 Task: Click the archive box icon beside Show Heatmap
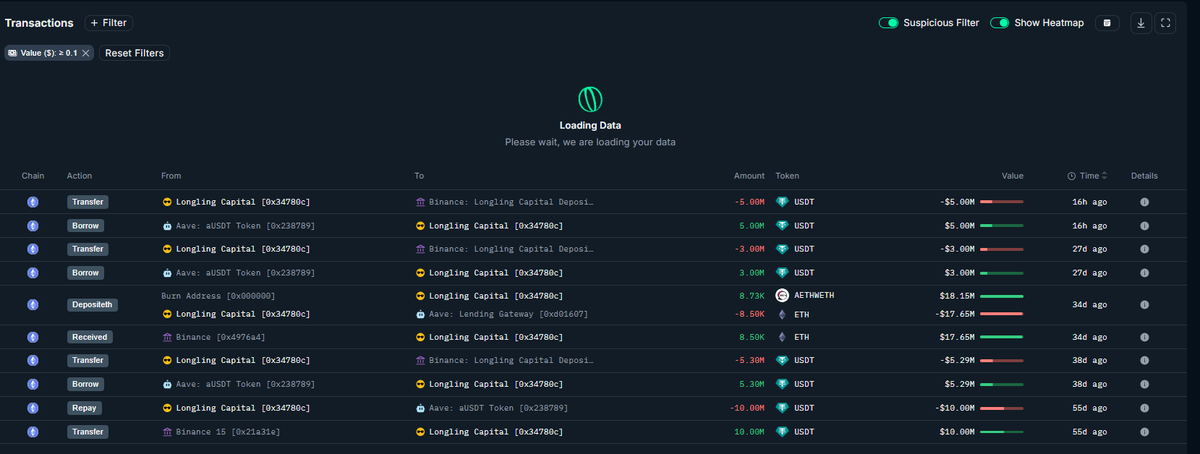click(1107, 23)
